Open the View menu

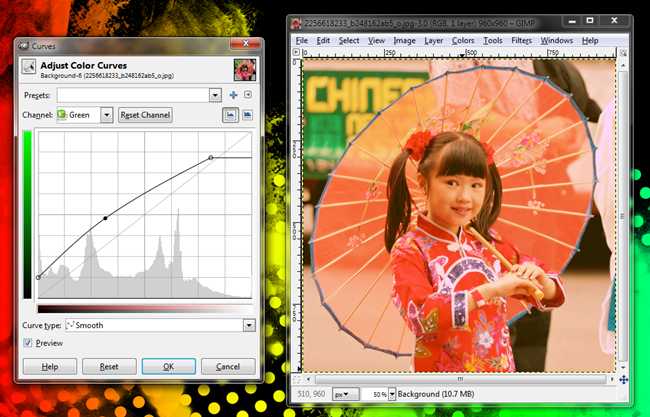coord(376,41)
